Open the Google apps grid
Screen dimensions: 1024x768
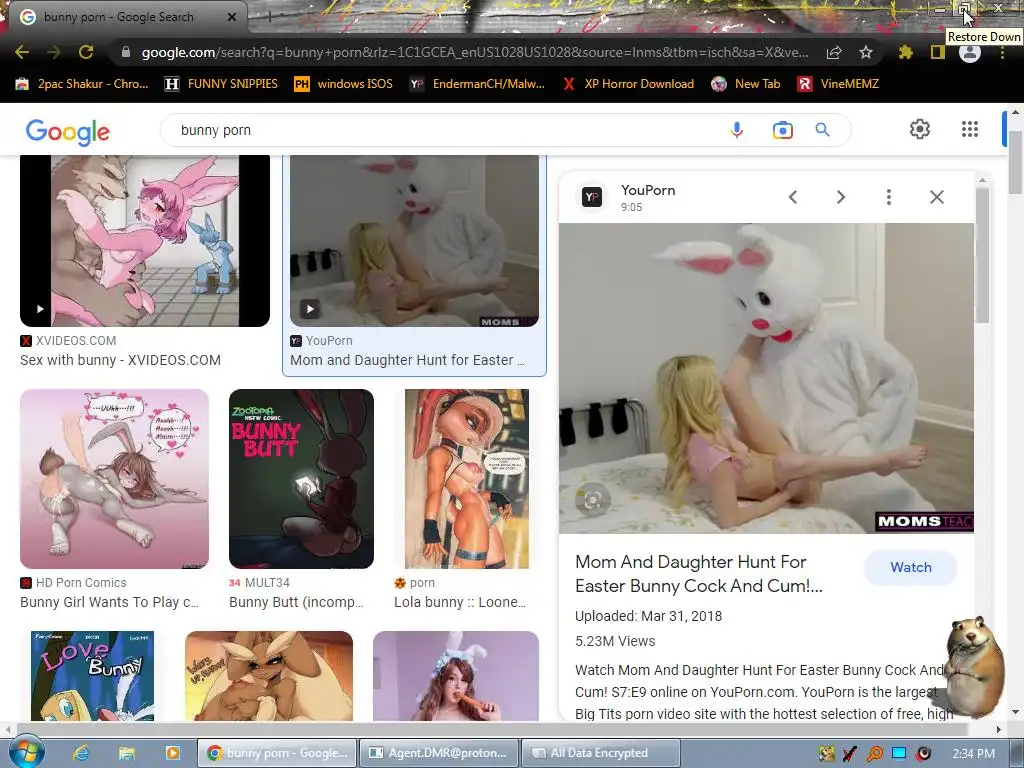pos(970,129)
